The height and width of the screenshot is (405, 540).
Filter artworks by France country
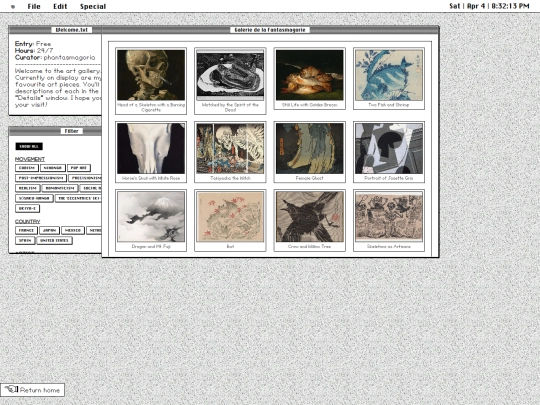tap(26, 230)
